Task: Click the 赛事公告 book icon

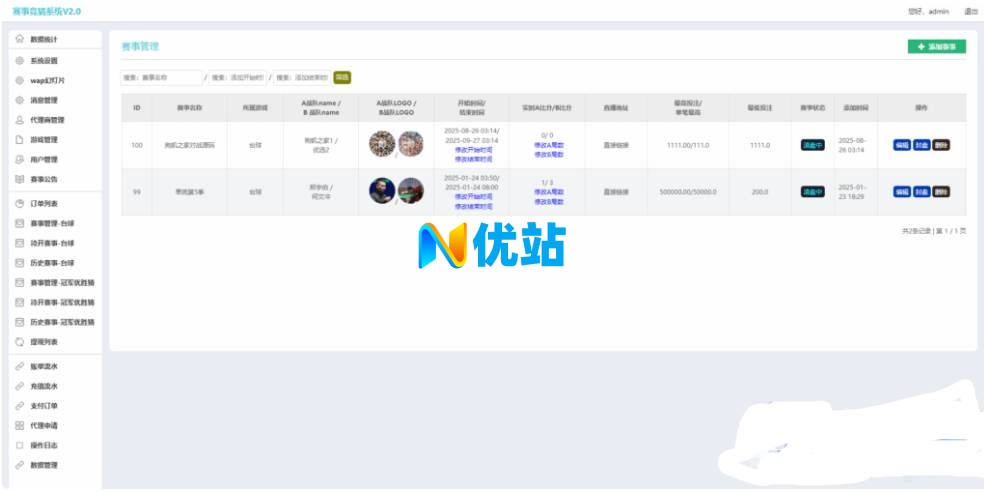Action: (x=20, y=179)
